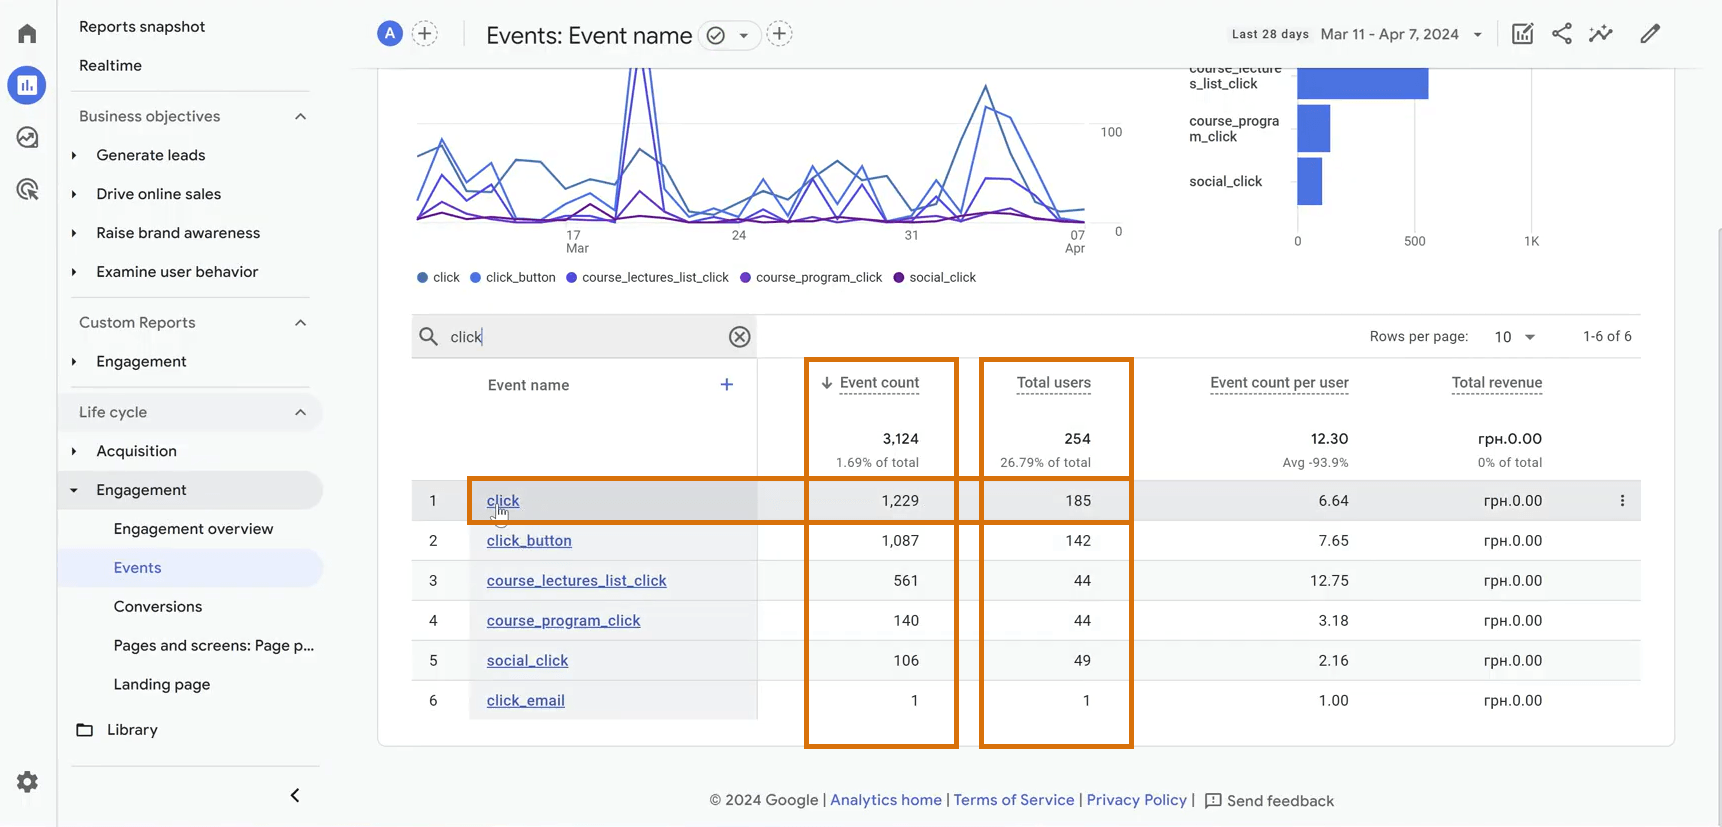Open Engagement overview
The height and width of the screenshot is (827, 1722).
(x=193, y=529)
